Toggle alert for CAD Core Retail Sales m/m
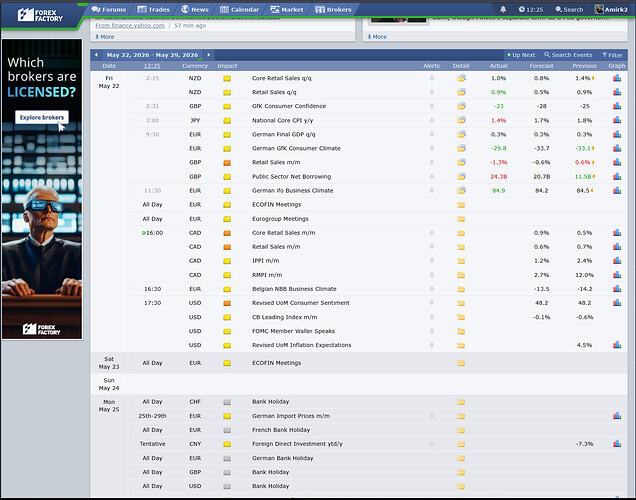 point(432,233)
